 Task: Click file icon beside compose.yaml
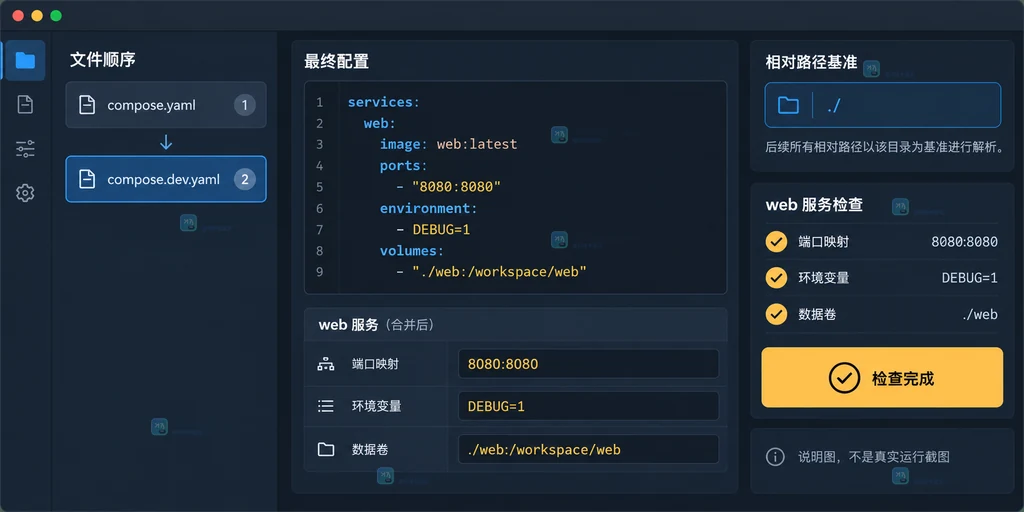click(87, 105)
